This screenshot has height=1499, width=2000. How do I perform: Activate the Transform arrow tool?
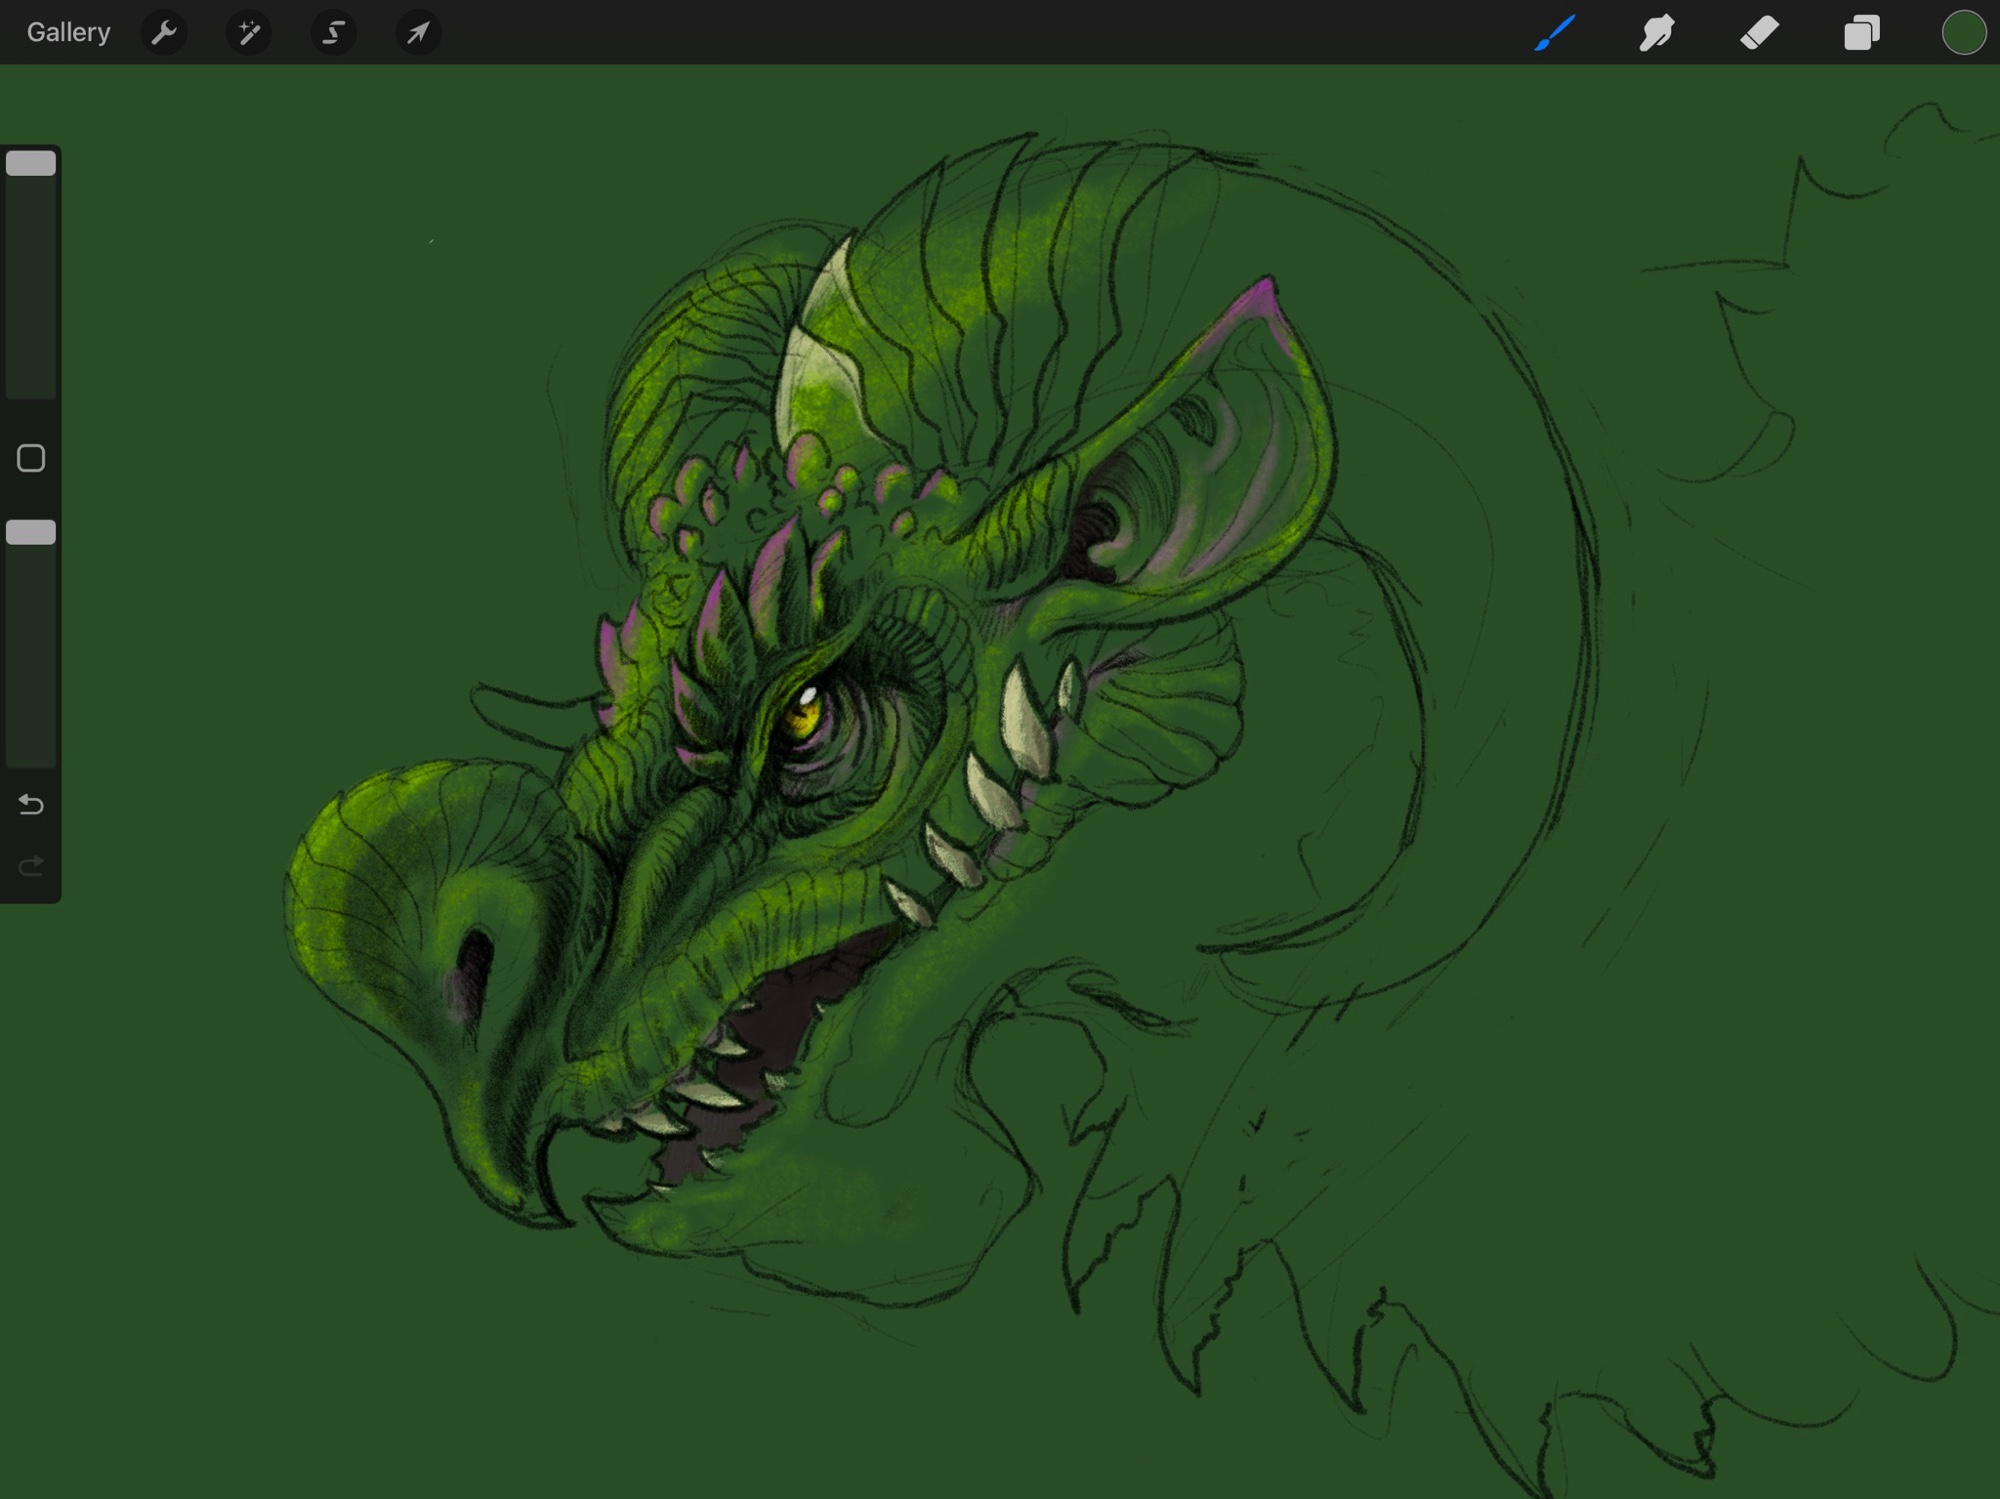[x=418, y=33]
